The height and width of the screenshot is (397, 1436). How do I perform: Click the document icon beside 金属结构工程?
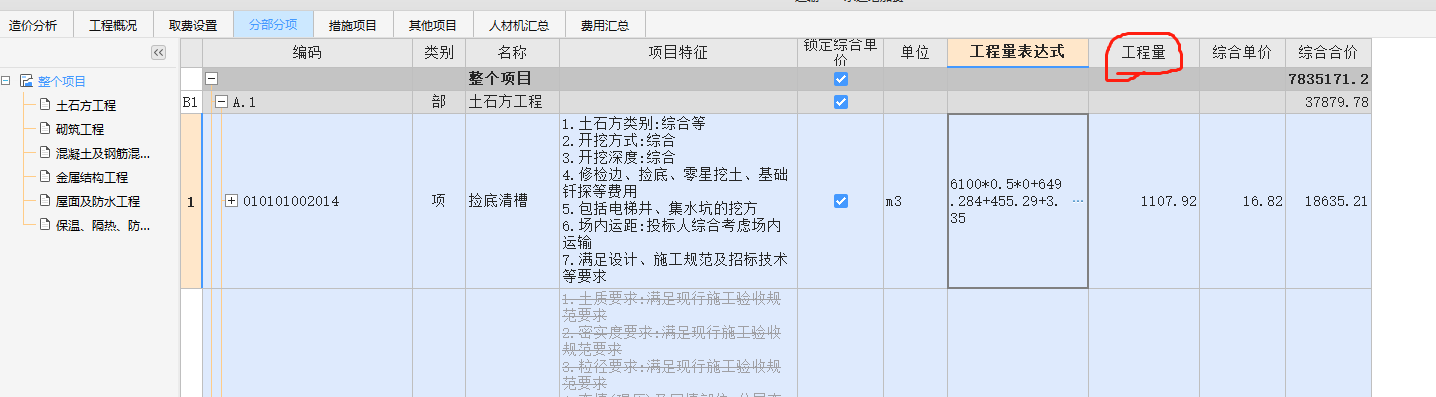tap(44, 176)
